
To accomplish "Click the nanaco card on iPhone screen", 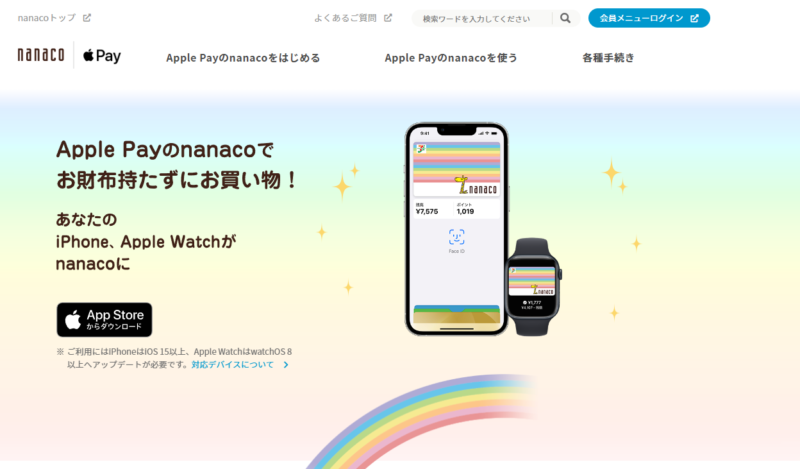I will (457, 169).
